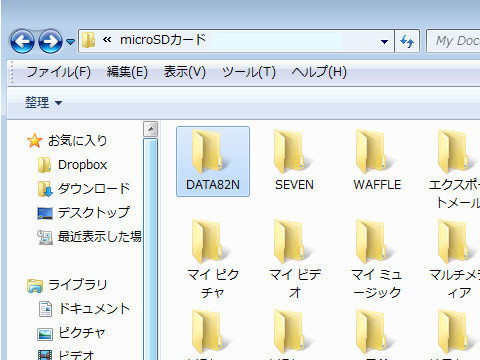Click the ビデオ film strip icon
480x360 pixels.
[x=45, y=355]
